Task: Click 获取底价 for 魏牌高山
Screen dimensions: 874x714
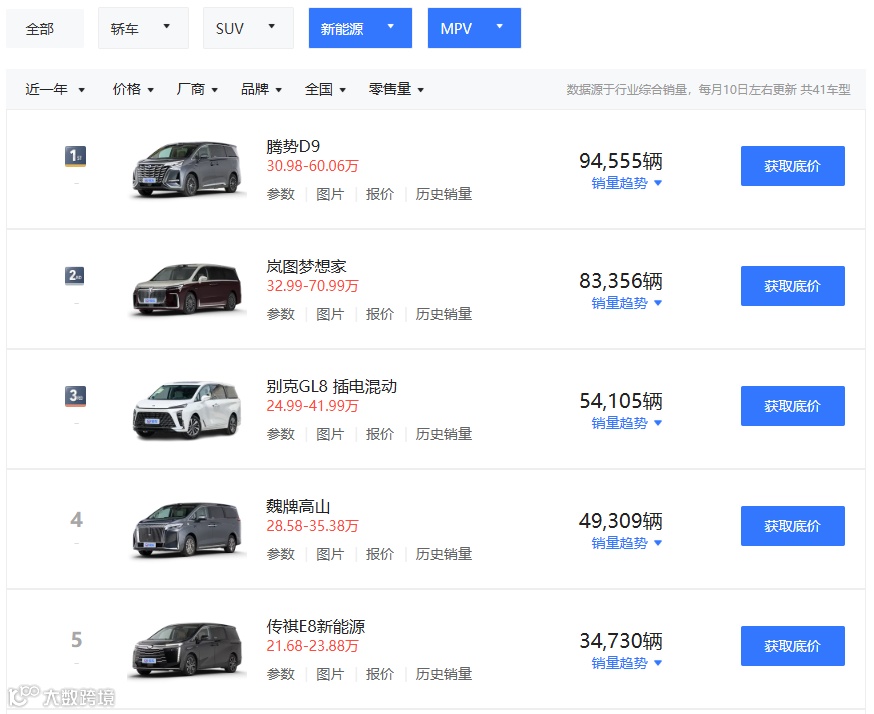Action: pos(793,526)
